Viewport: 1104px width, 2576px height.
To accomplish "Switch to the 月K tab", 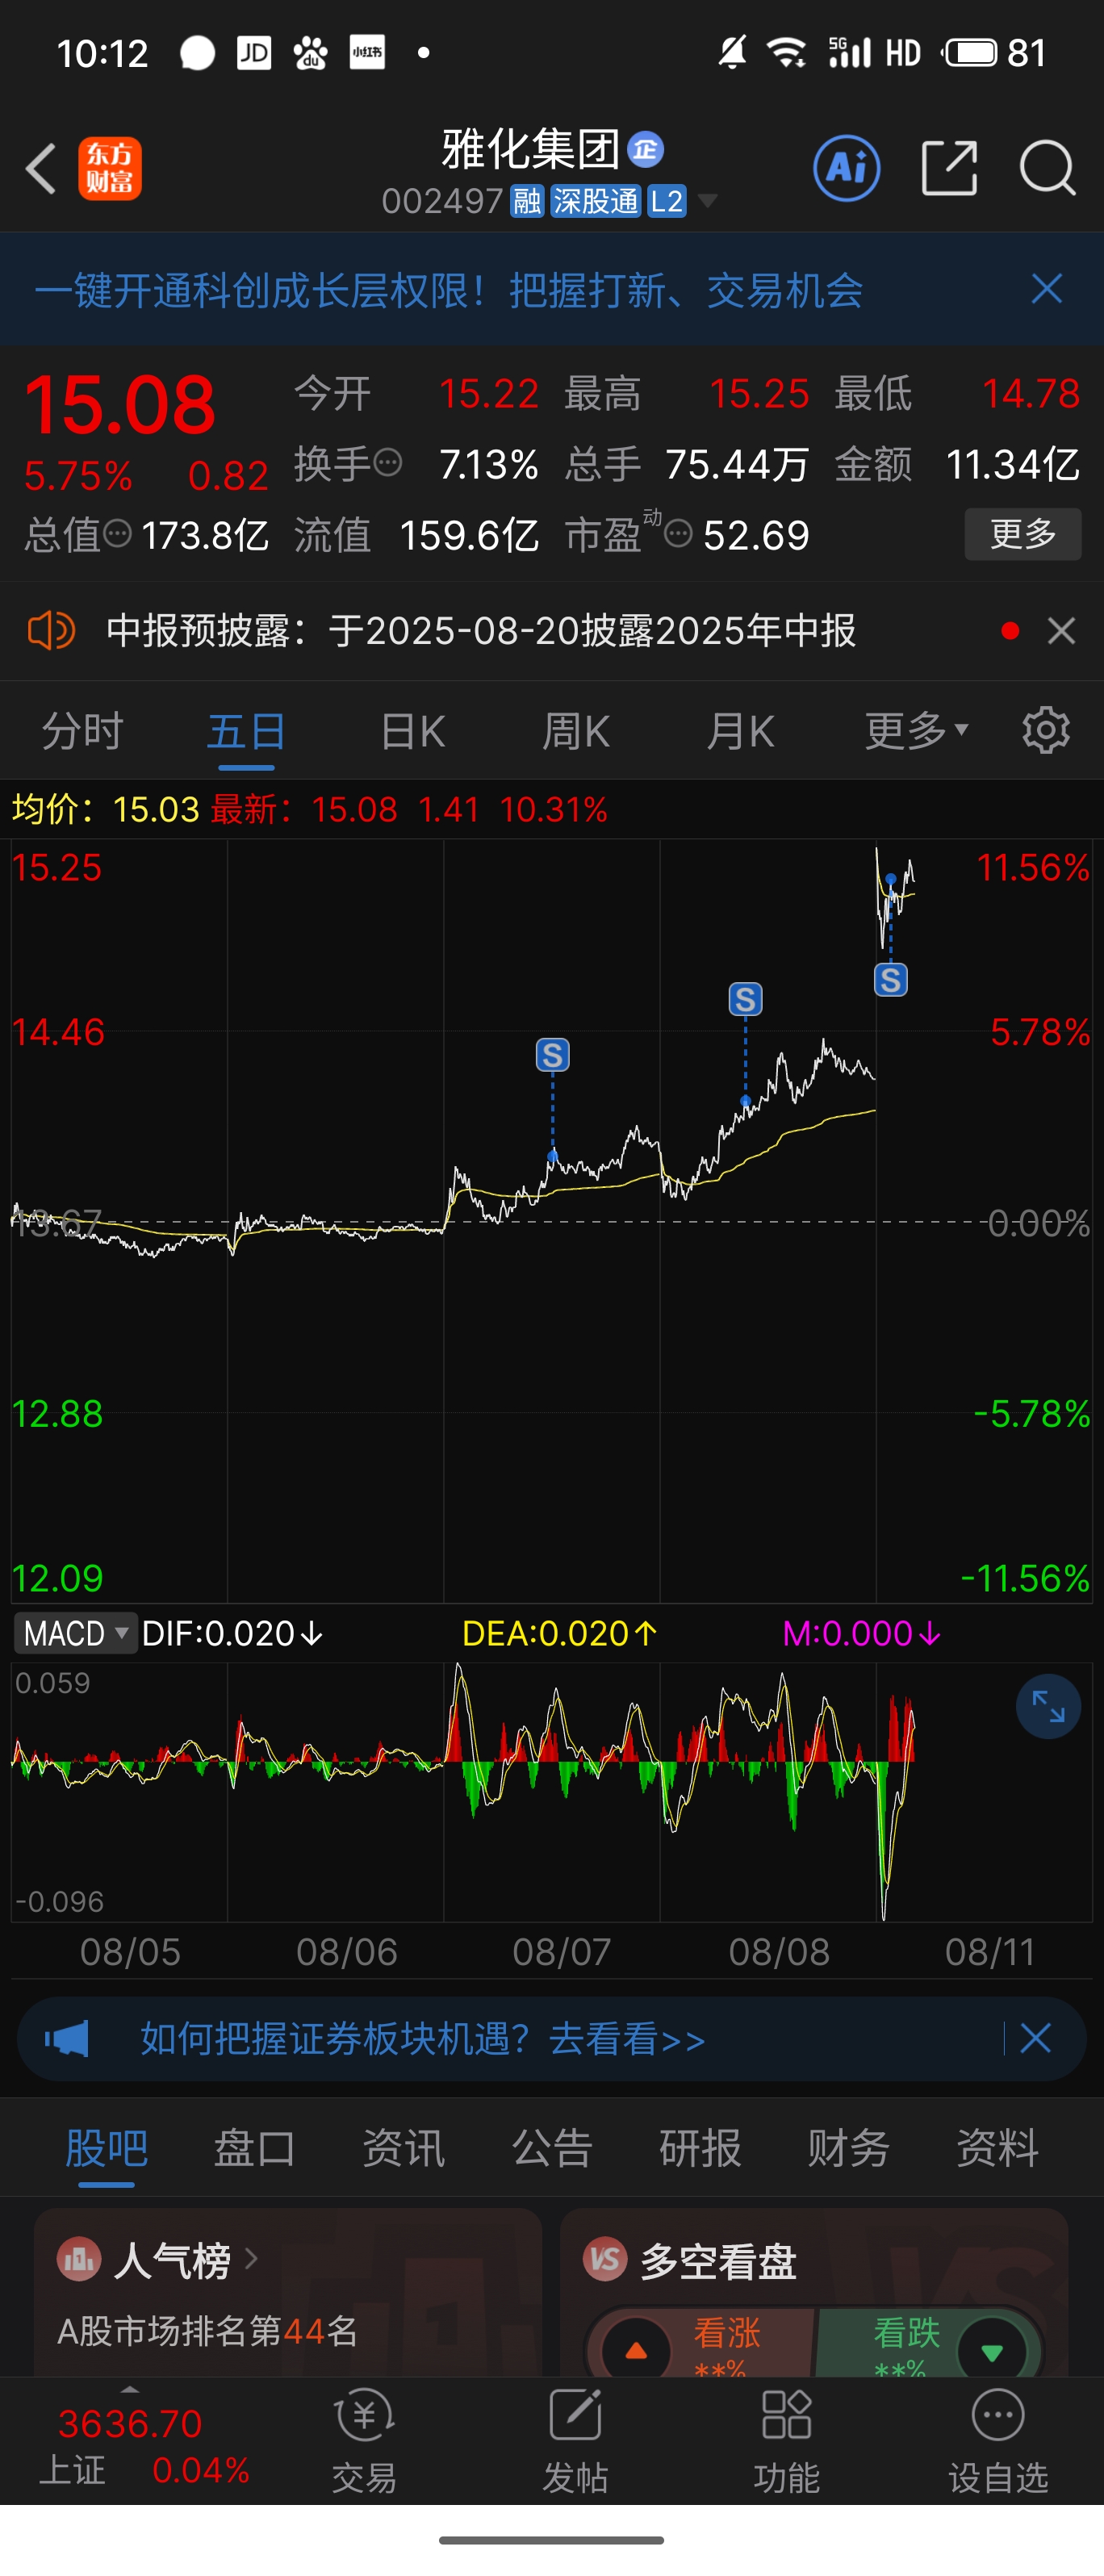I will tap(740, 731).
